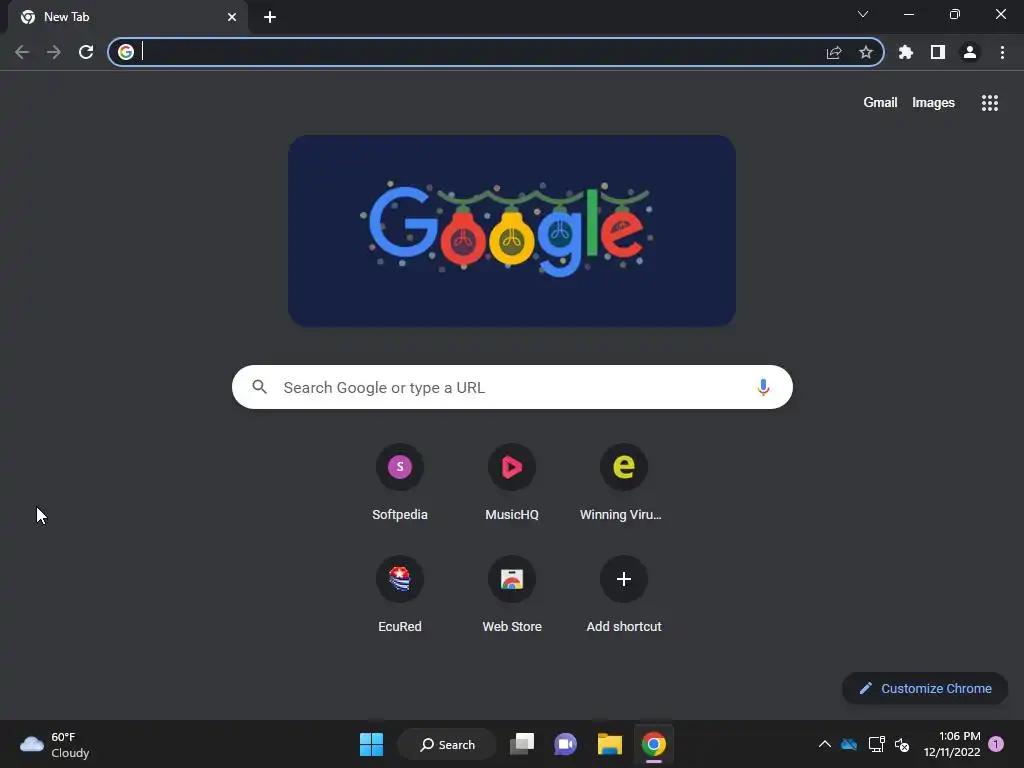
Task: Click the Google icon in address bar
Action: [x=126, y=52]
